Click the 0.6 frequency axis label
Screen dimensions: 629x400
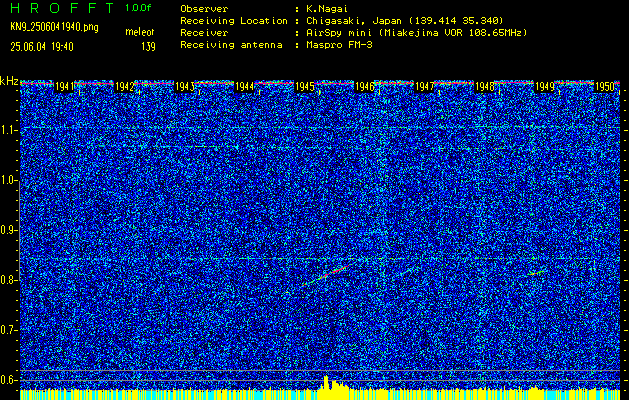coord(9,380)
